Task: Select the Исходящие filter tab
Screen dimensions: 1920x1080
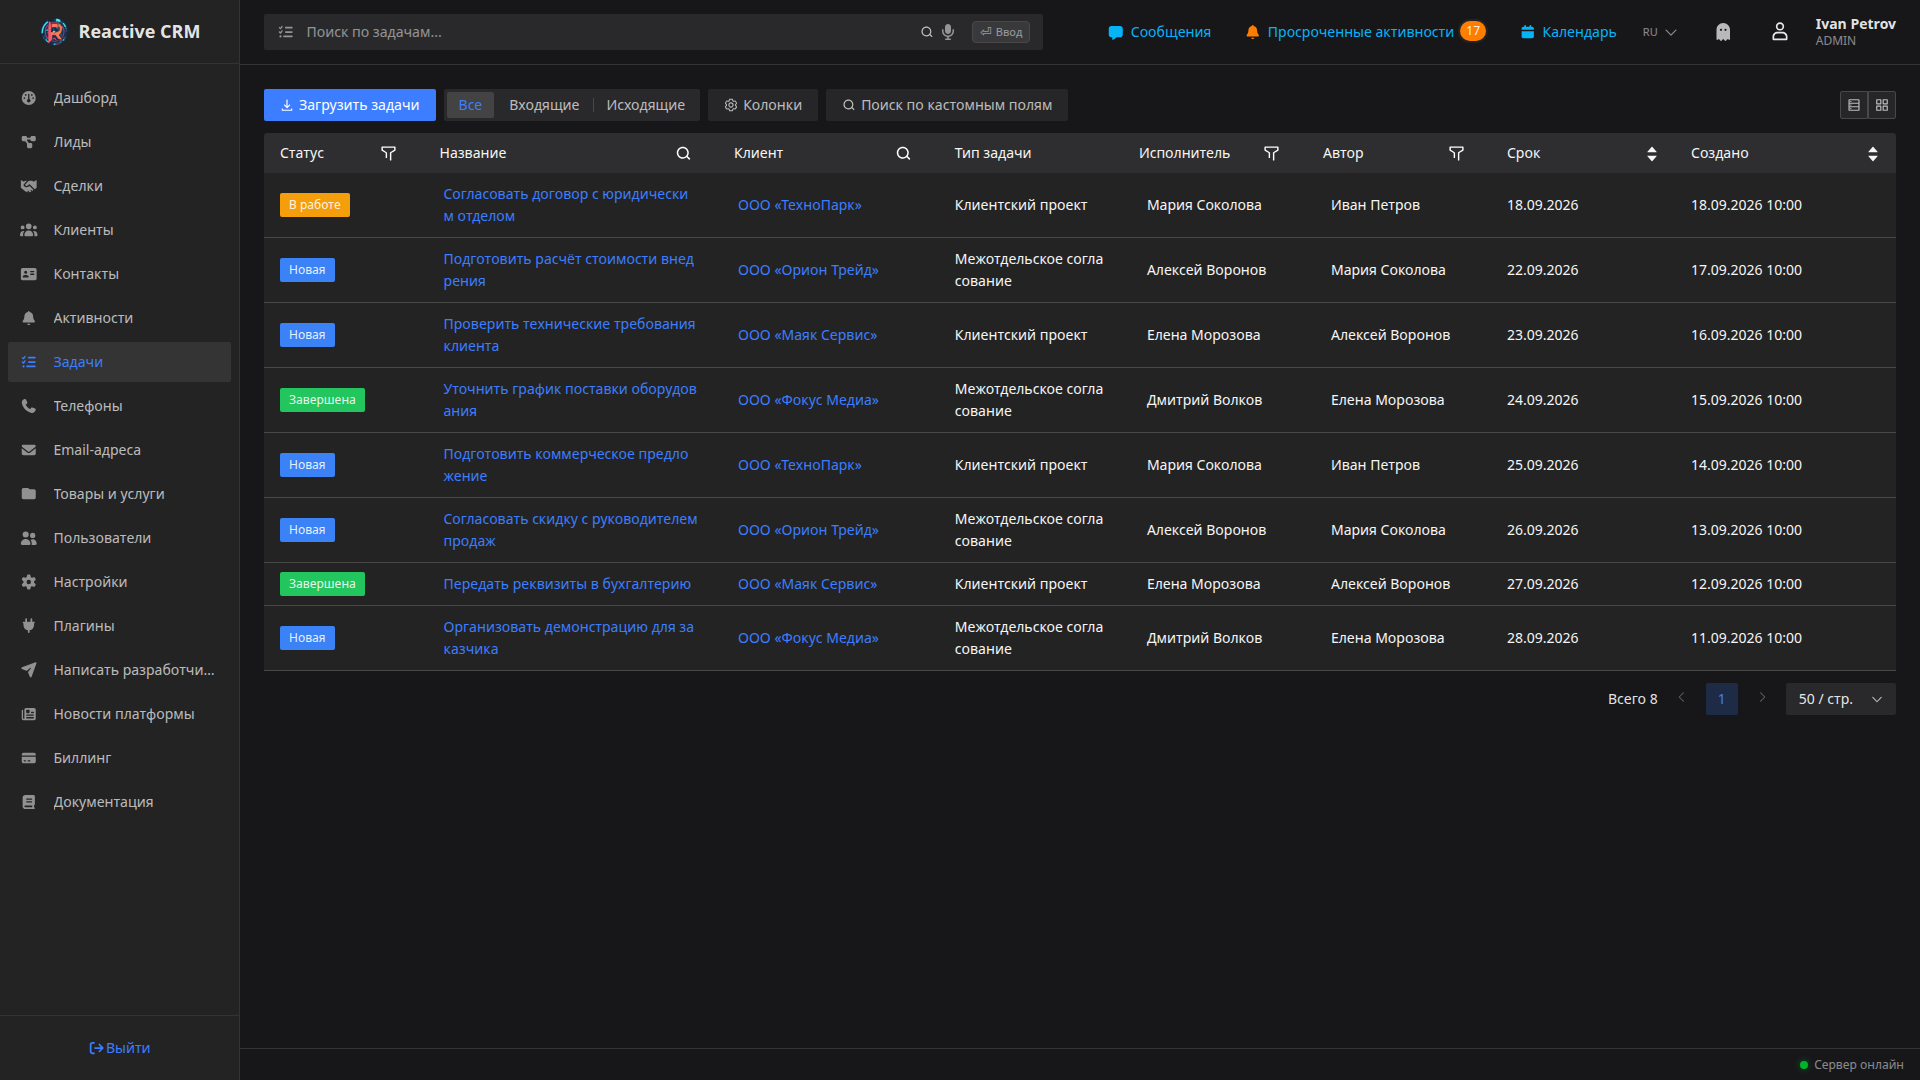Action: (645, 105)
